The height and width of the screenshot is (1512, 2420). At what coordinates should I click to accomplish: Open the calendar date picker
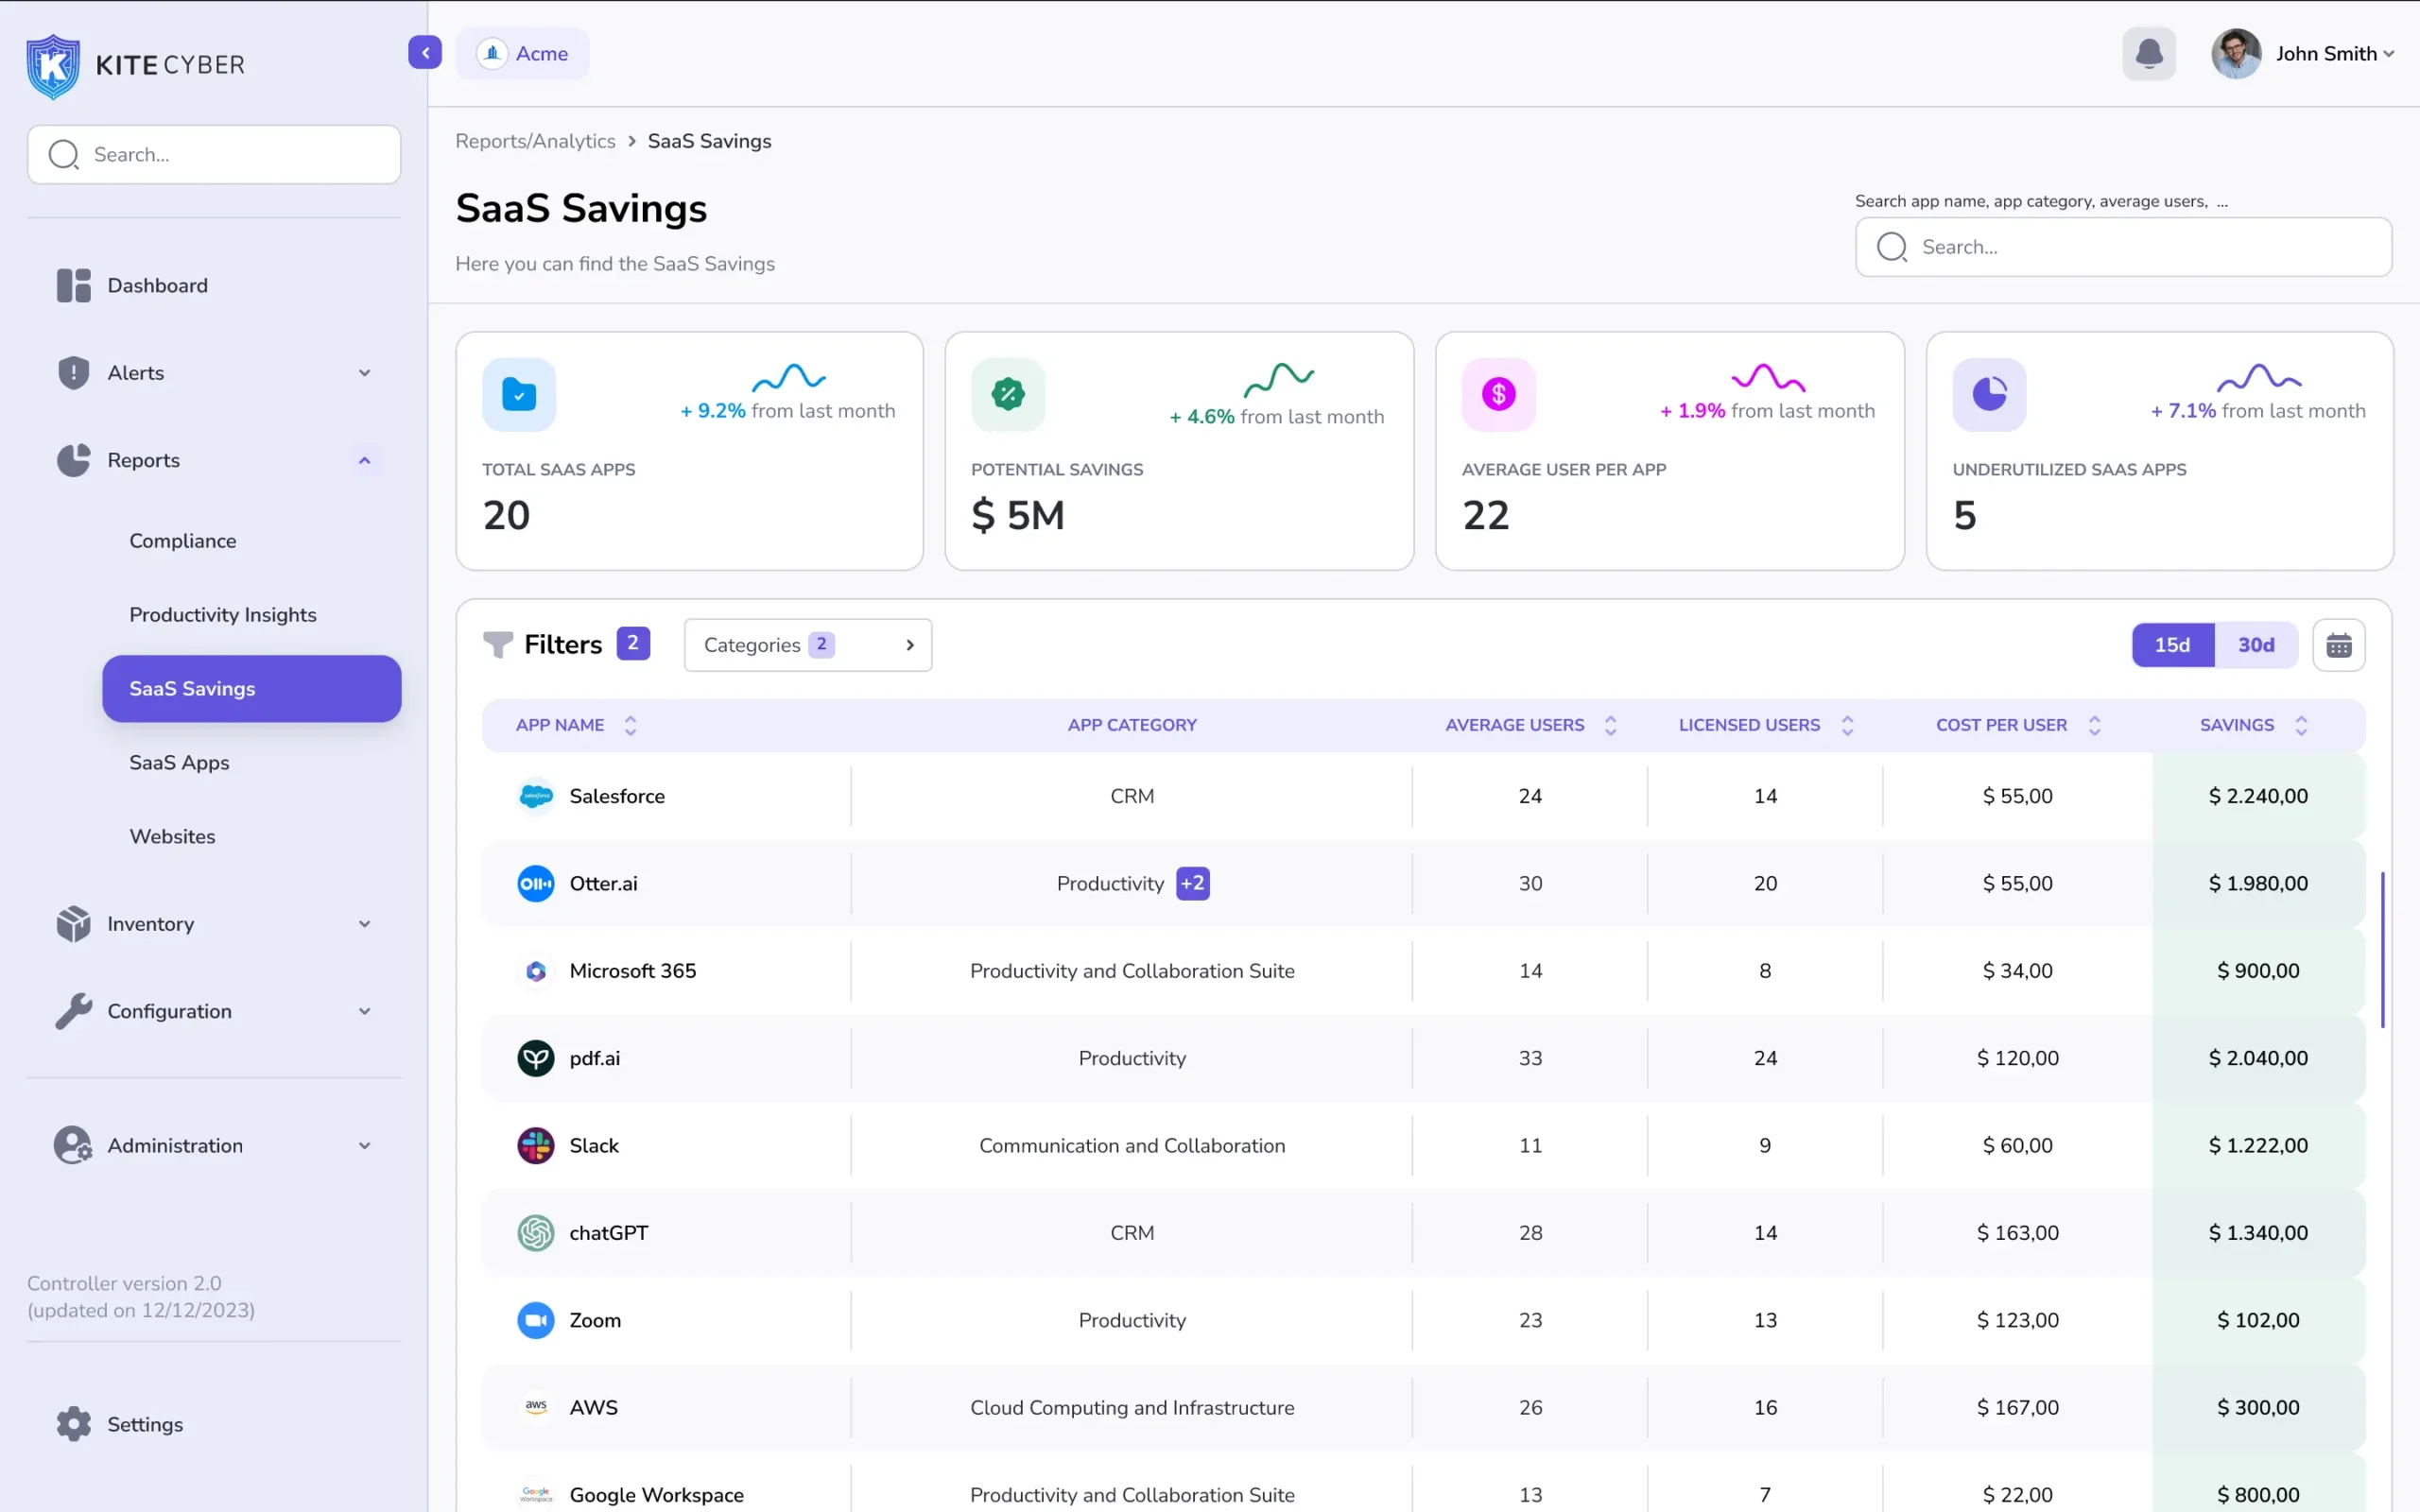pyautogui.click(x=2338, y=645)
